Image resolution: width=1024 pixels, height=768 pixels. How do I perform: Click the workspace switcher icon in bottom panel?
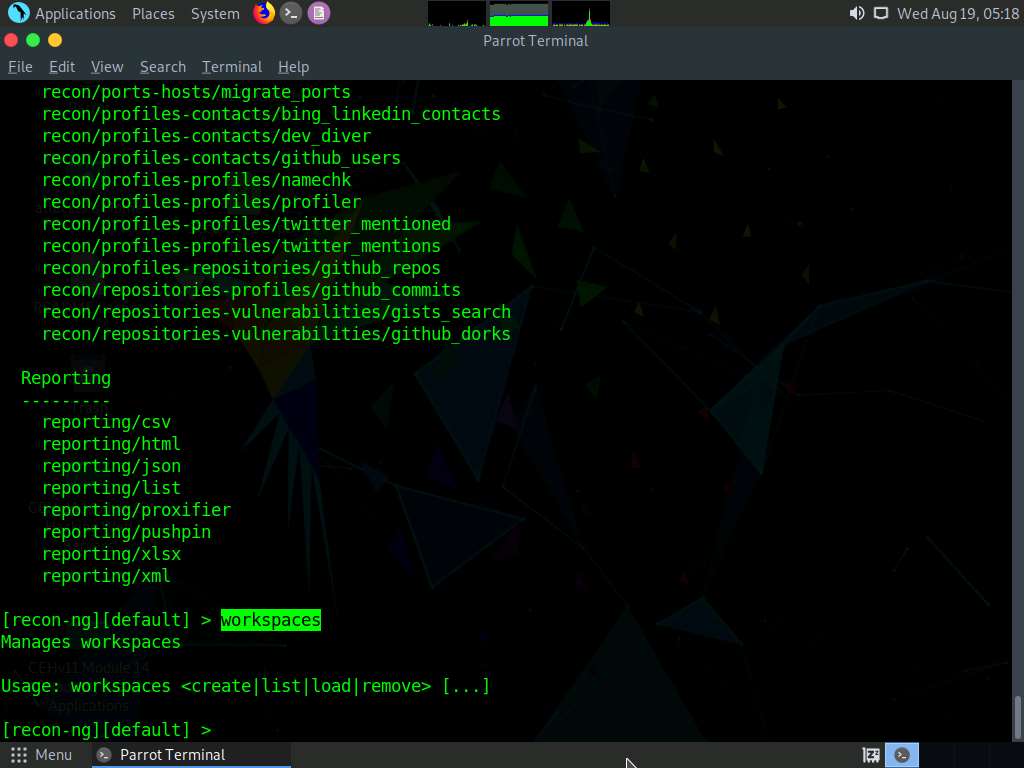coord(871,755)
